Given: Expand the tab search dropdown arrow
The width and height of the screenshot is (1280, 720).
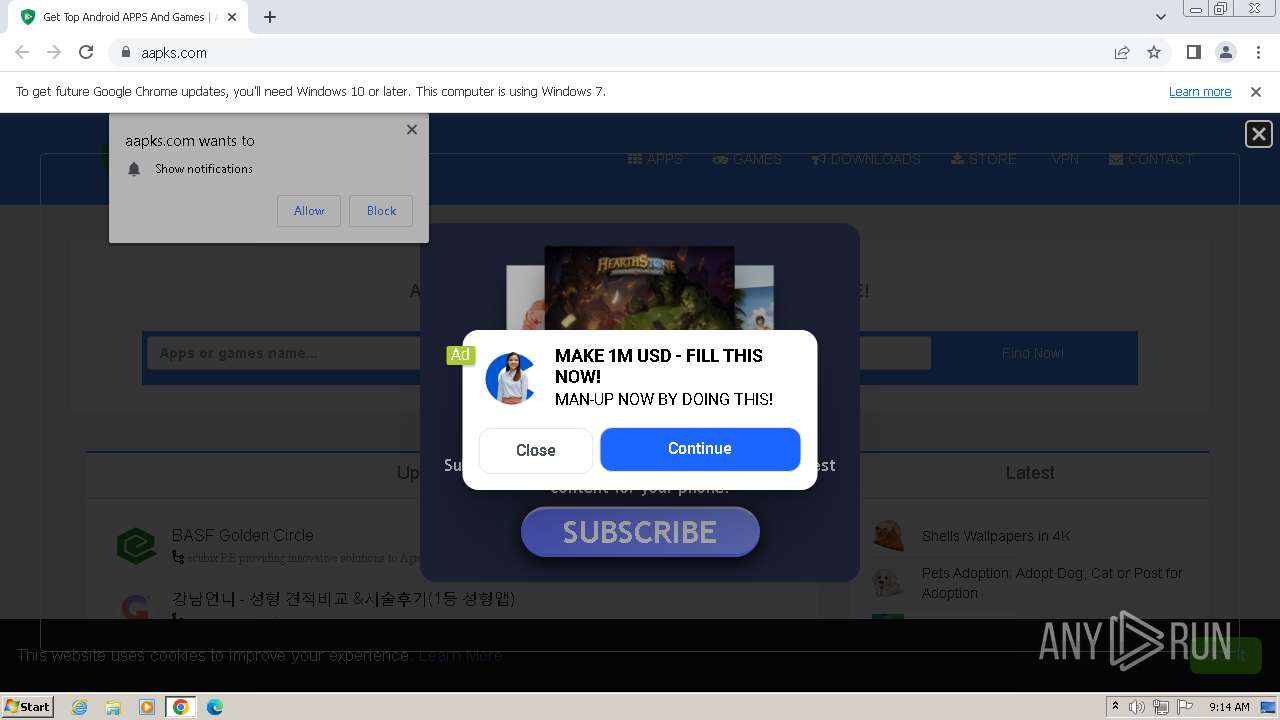Looking at the screenshot, I should (1160, 16).
